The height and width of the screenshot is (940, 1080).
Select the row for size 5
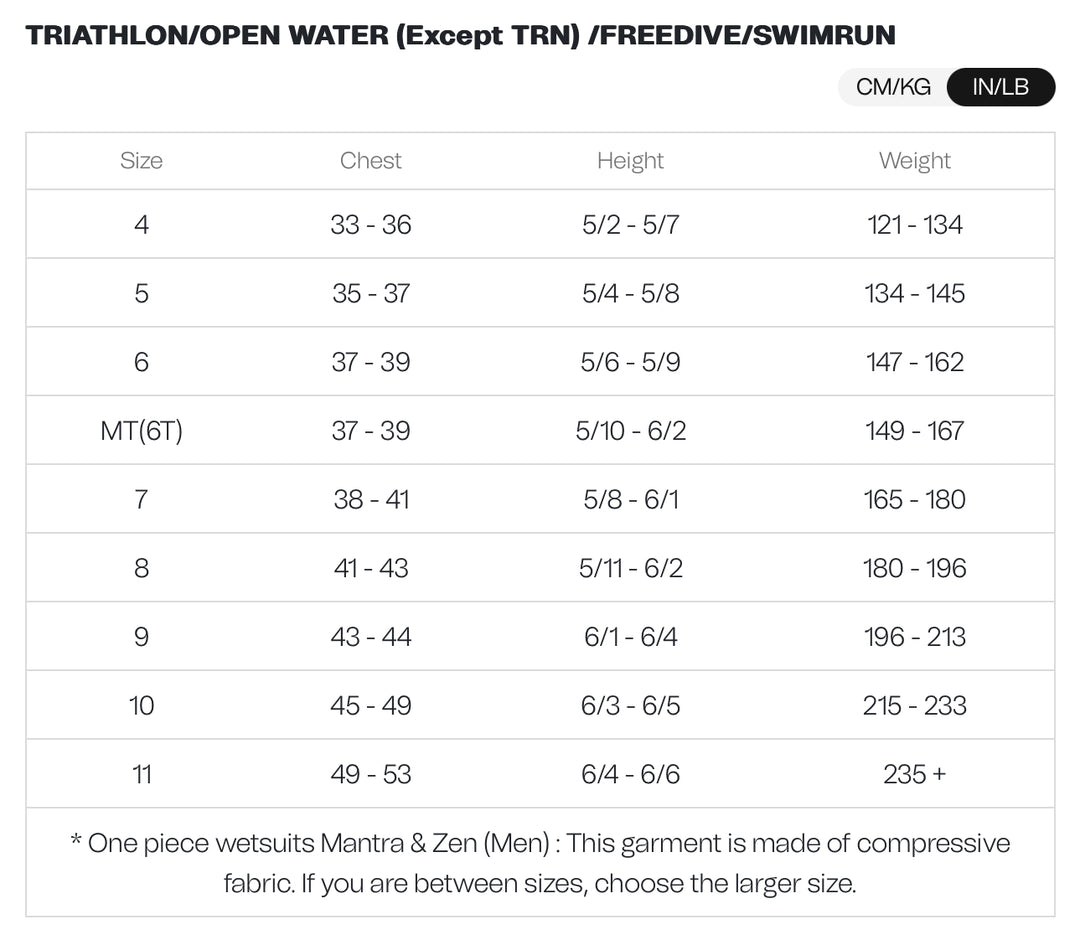coord(141,293)
